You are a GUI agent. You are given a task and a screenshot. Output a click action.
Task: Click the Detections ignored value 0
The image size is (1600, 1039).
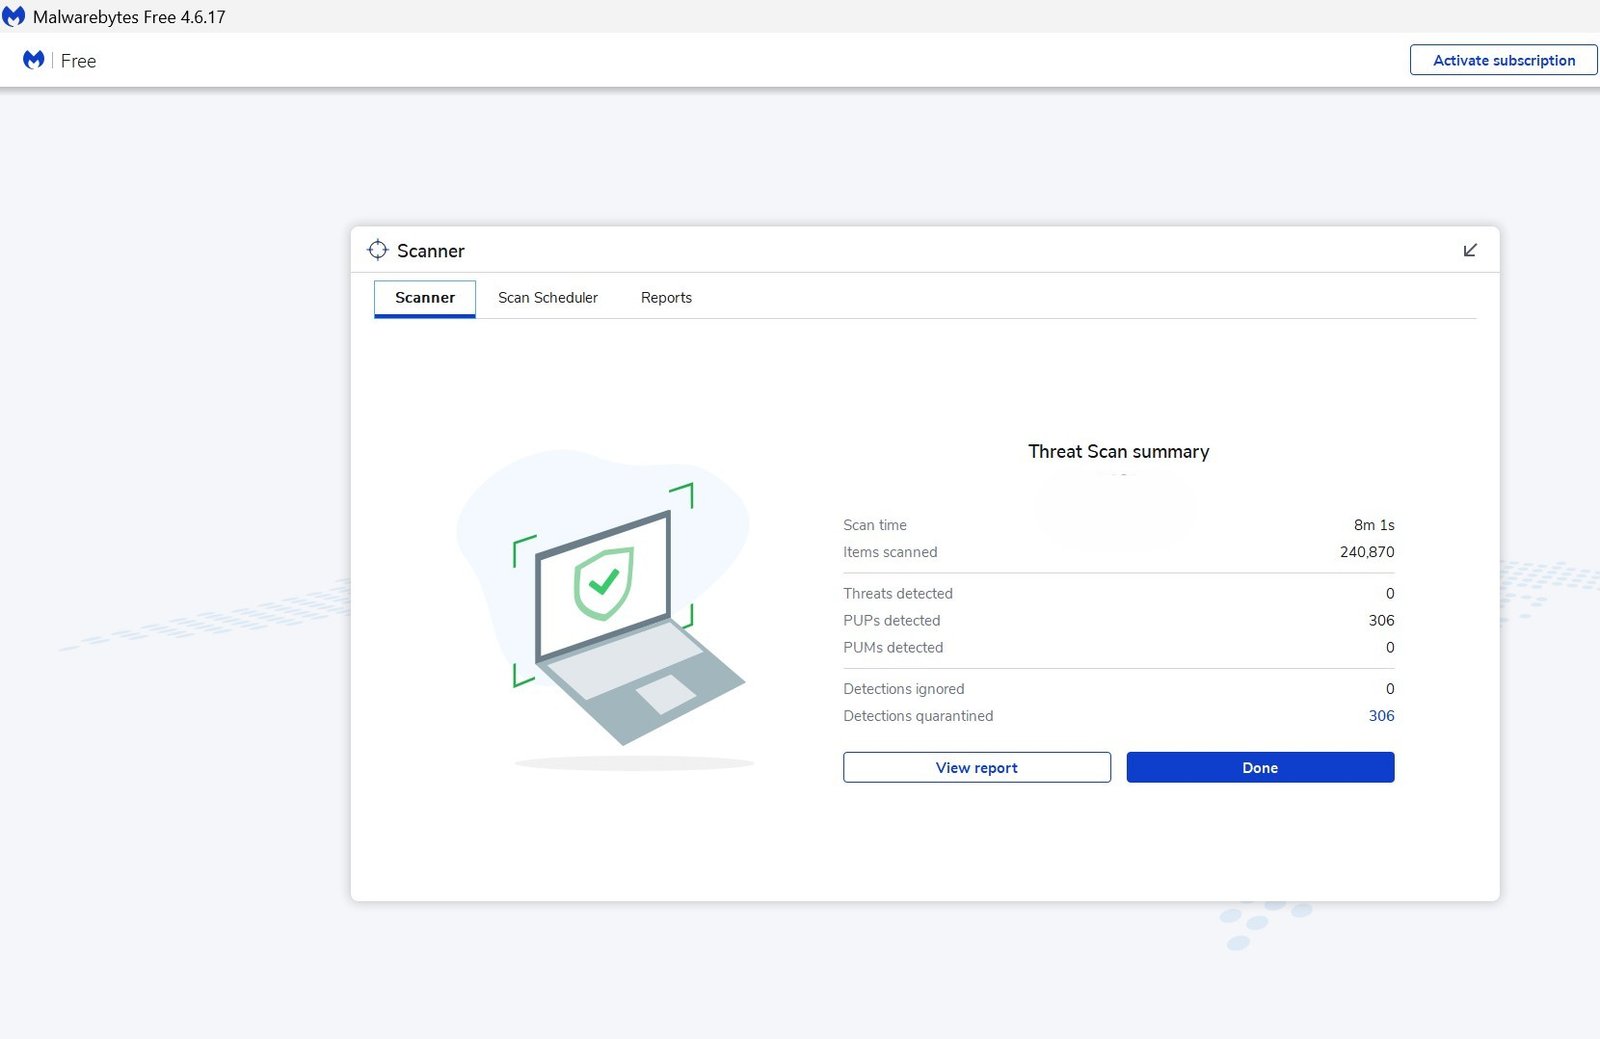(x=1390, y=689)
